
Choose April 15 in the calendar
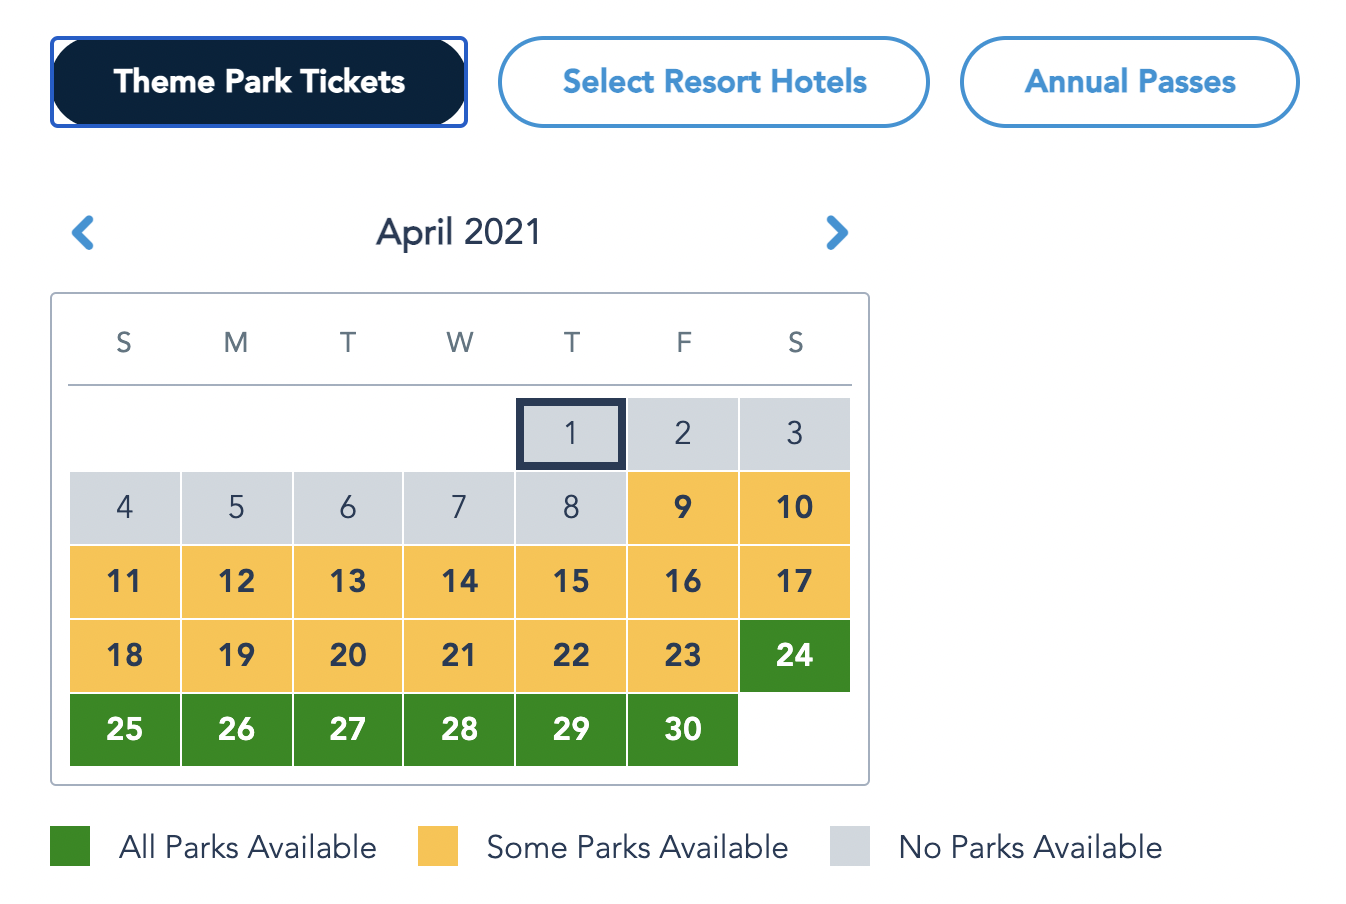571,582
